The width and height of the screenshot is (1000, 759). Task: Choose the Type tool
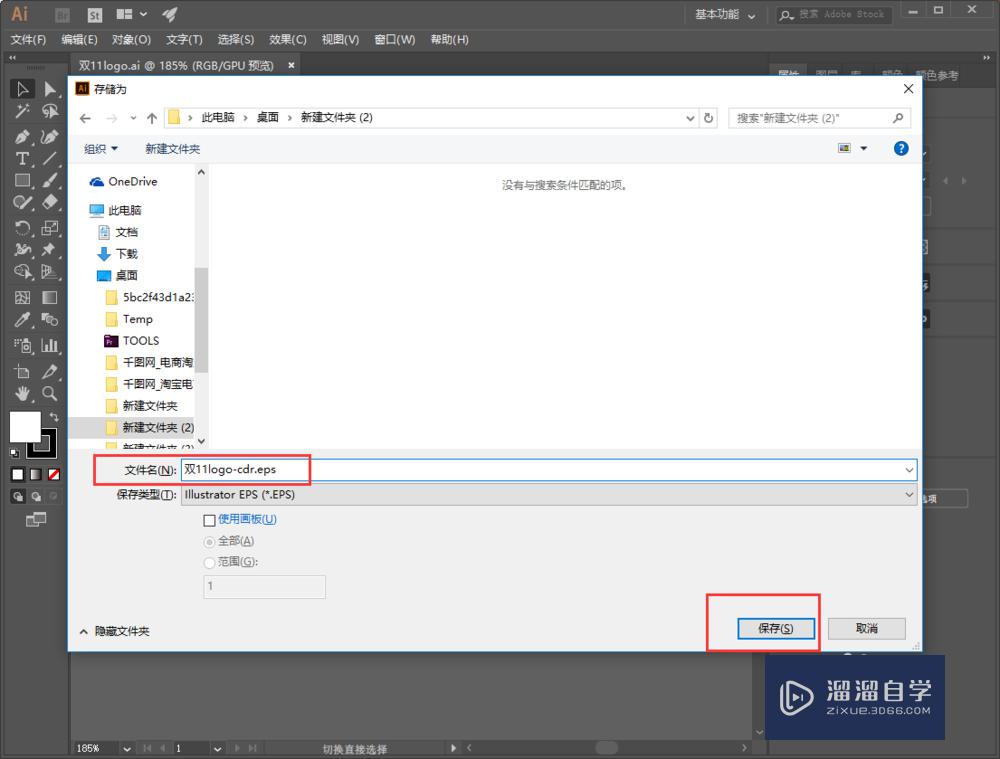22,158
